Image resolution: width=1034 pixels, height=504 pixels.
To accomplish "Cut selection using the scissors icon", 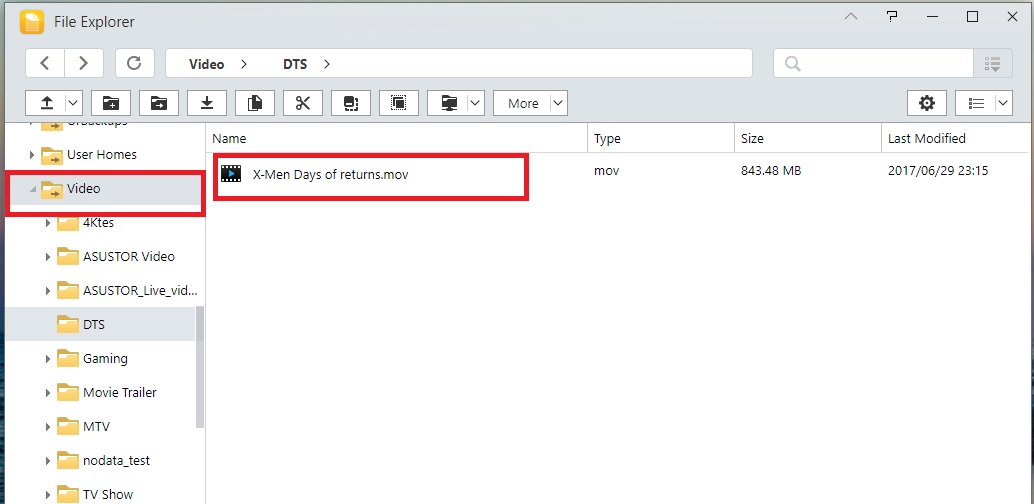I will click(x=302, y=103).
